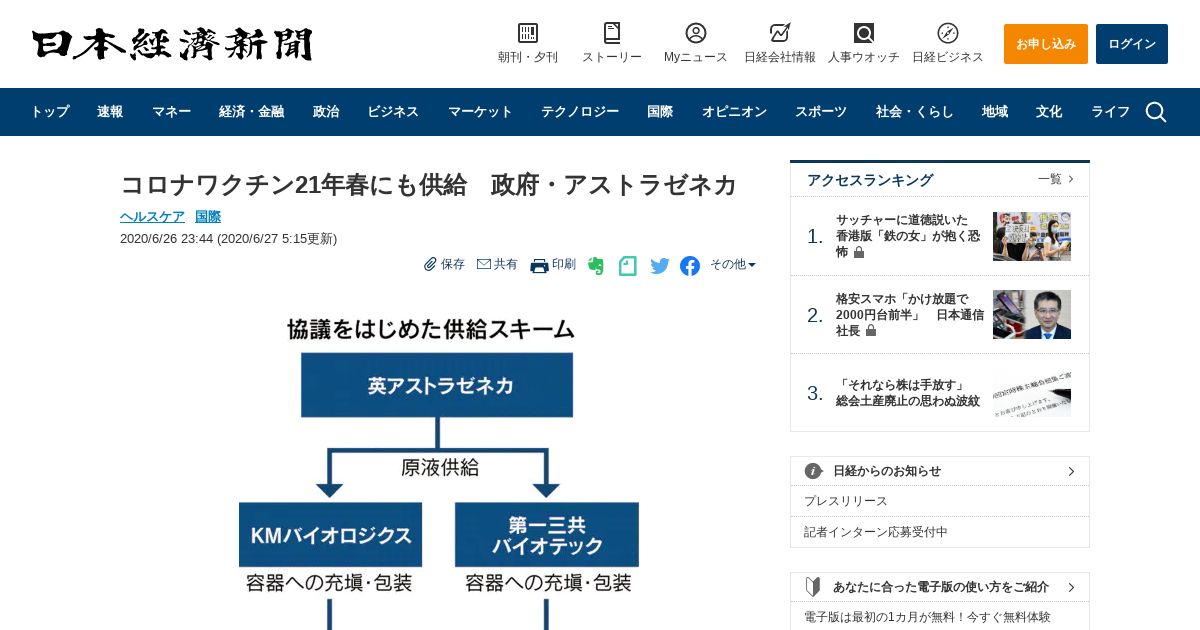The width and height of the screenshot is (1200, 630).
Task: Open the マーケット section
Action: coord(480,112)
